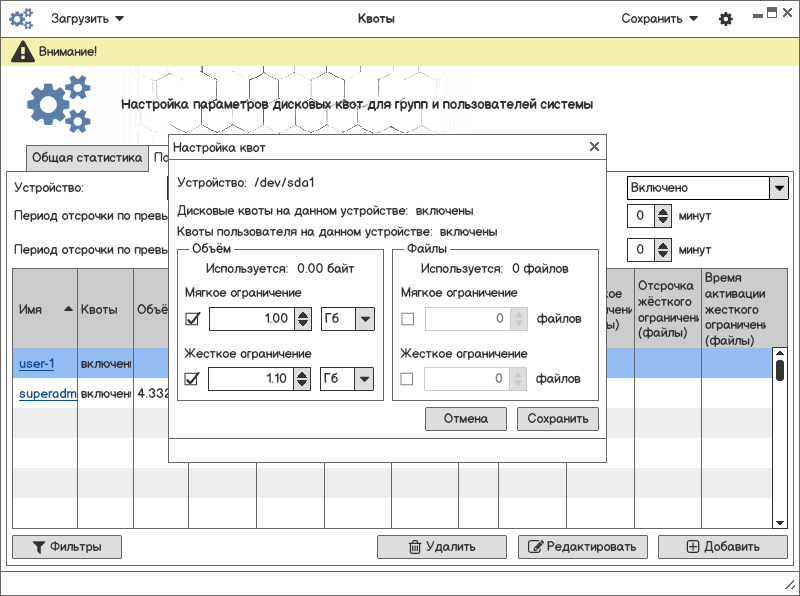Click Время активации жесткого ограничения header
Image resolution: width=800 pixels, height=596 pixels.
pyautogui.click(x=737, y=309)
